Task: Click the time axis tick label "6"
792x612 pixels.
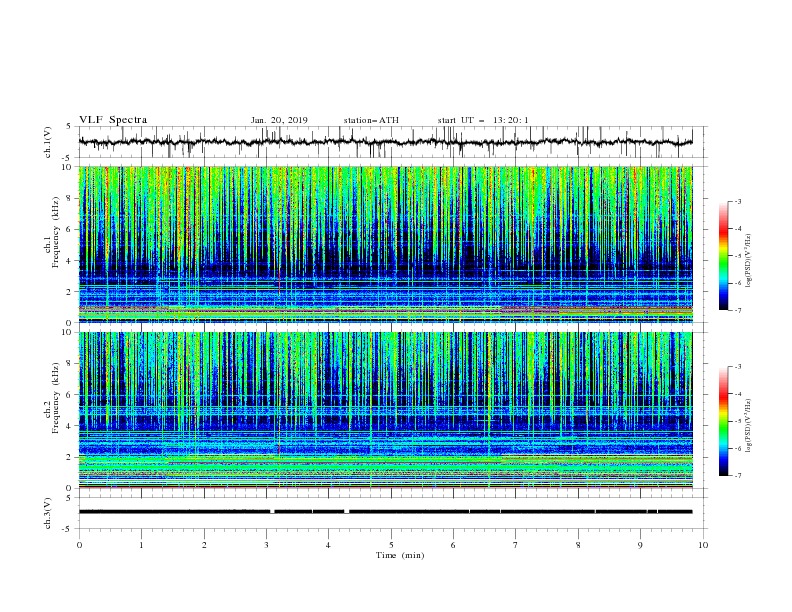Action: click(x=453, y=545)
